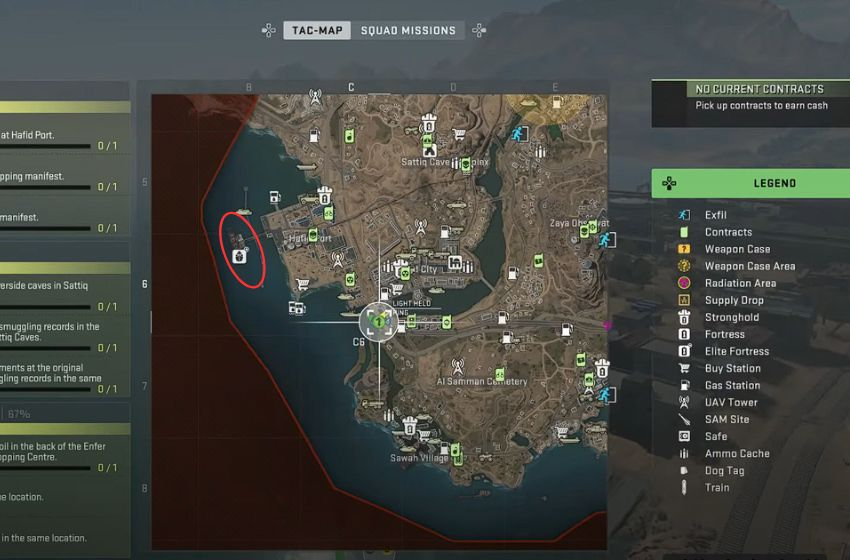The height and width of the screenshot is (560, 850).
Task: Expand the green LEGEND header
Action: (x=750, y=183)
